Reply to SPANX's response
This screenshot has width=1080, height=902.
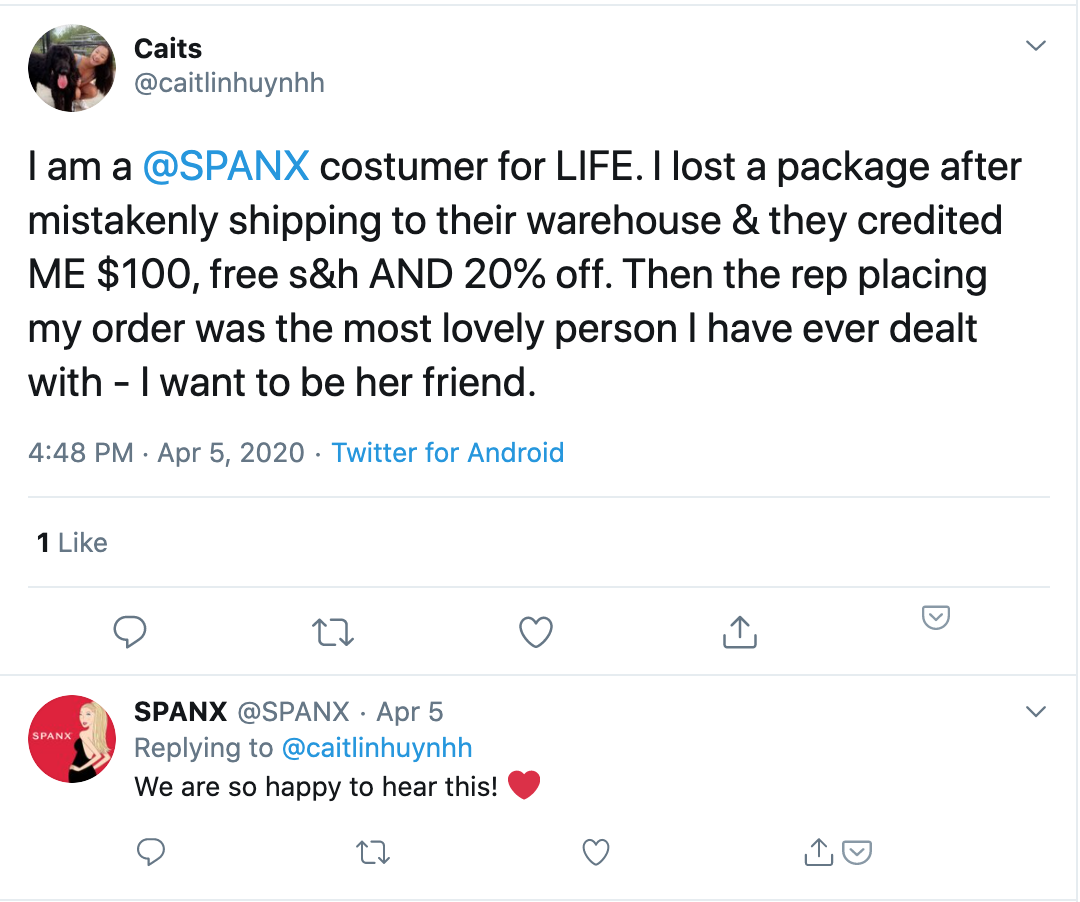tap(151, 852)
